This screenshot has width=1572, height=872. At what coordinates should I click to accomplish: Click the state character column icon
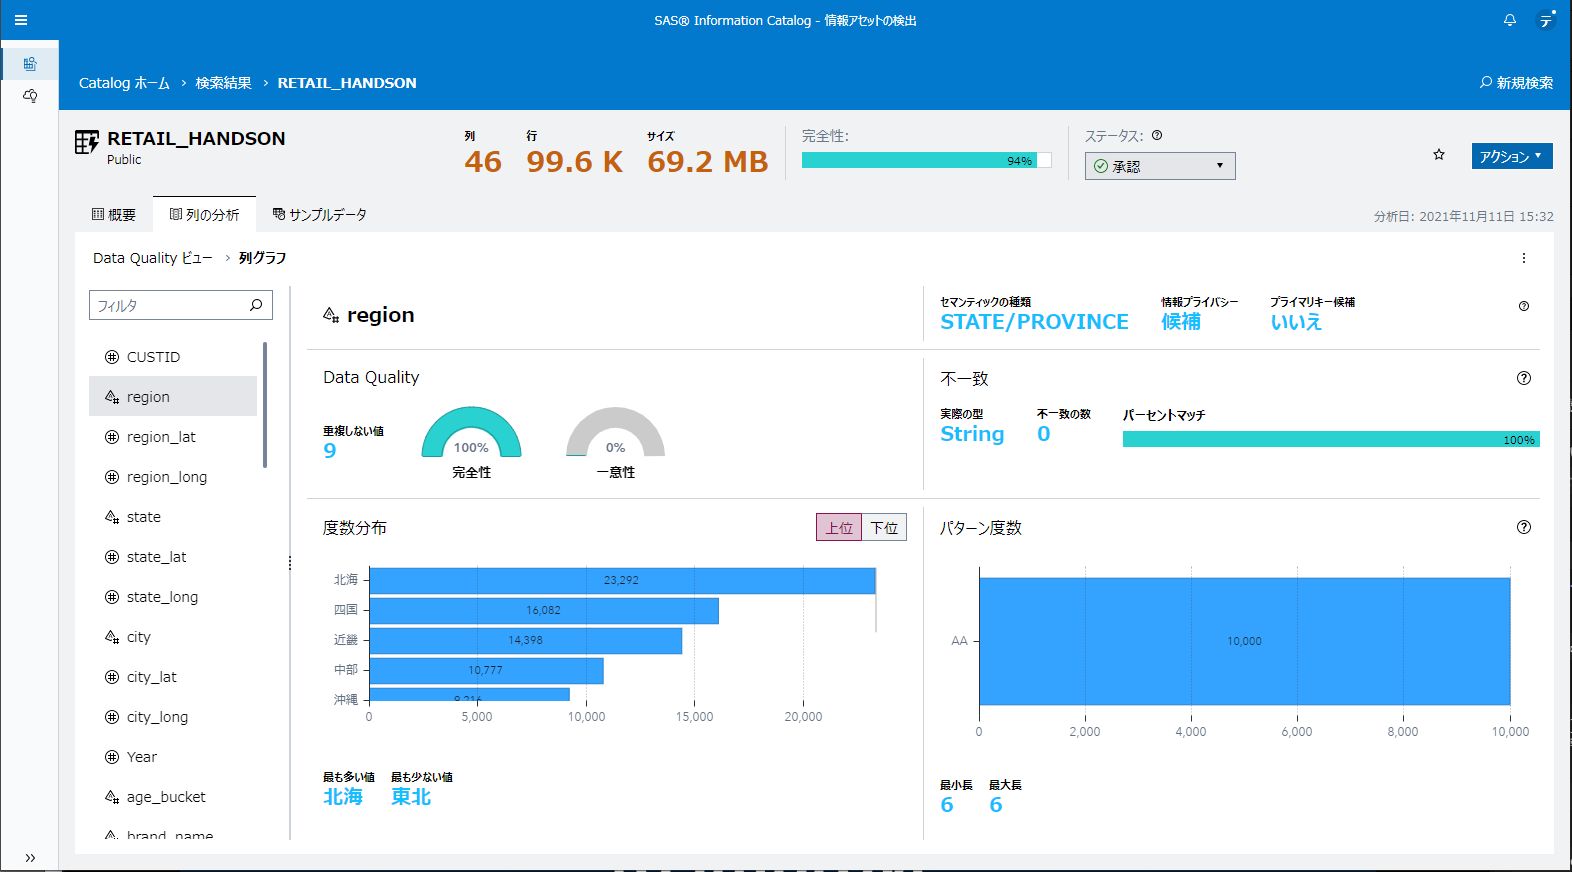coord(112,517)
